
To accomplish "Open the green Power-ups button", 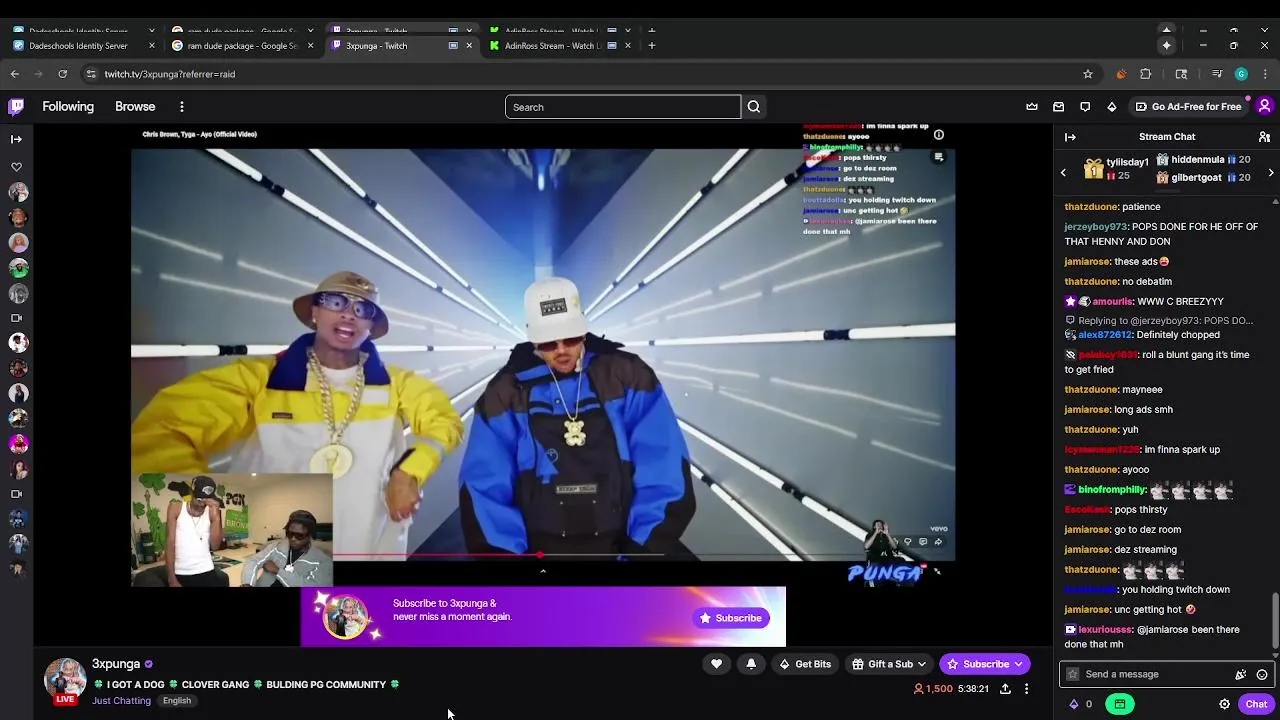I will pyautogui.click(x=1120, y=704).
